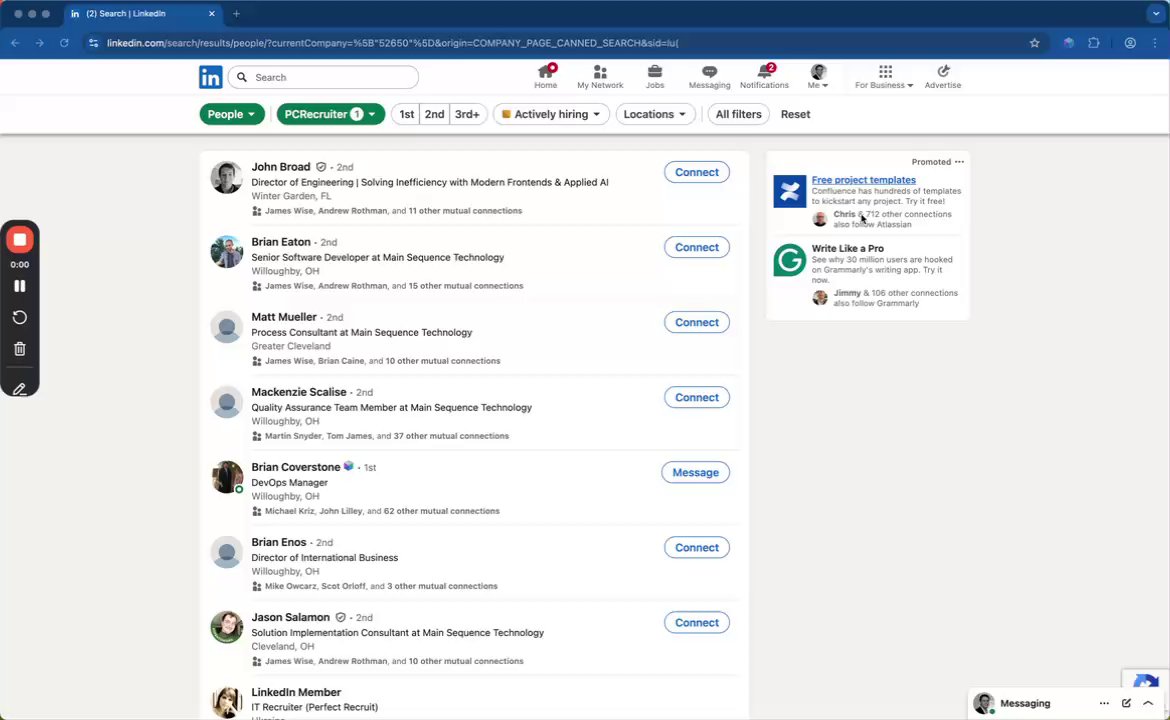Connect with John Broad
The height and width of the screenshot is (720, 1170).
click(696, 172)
